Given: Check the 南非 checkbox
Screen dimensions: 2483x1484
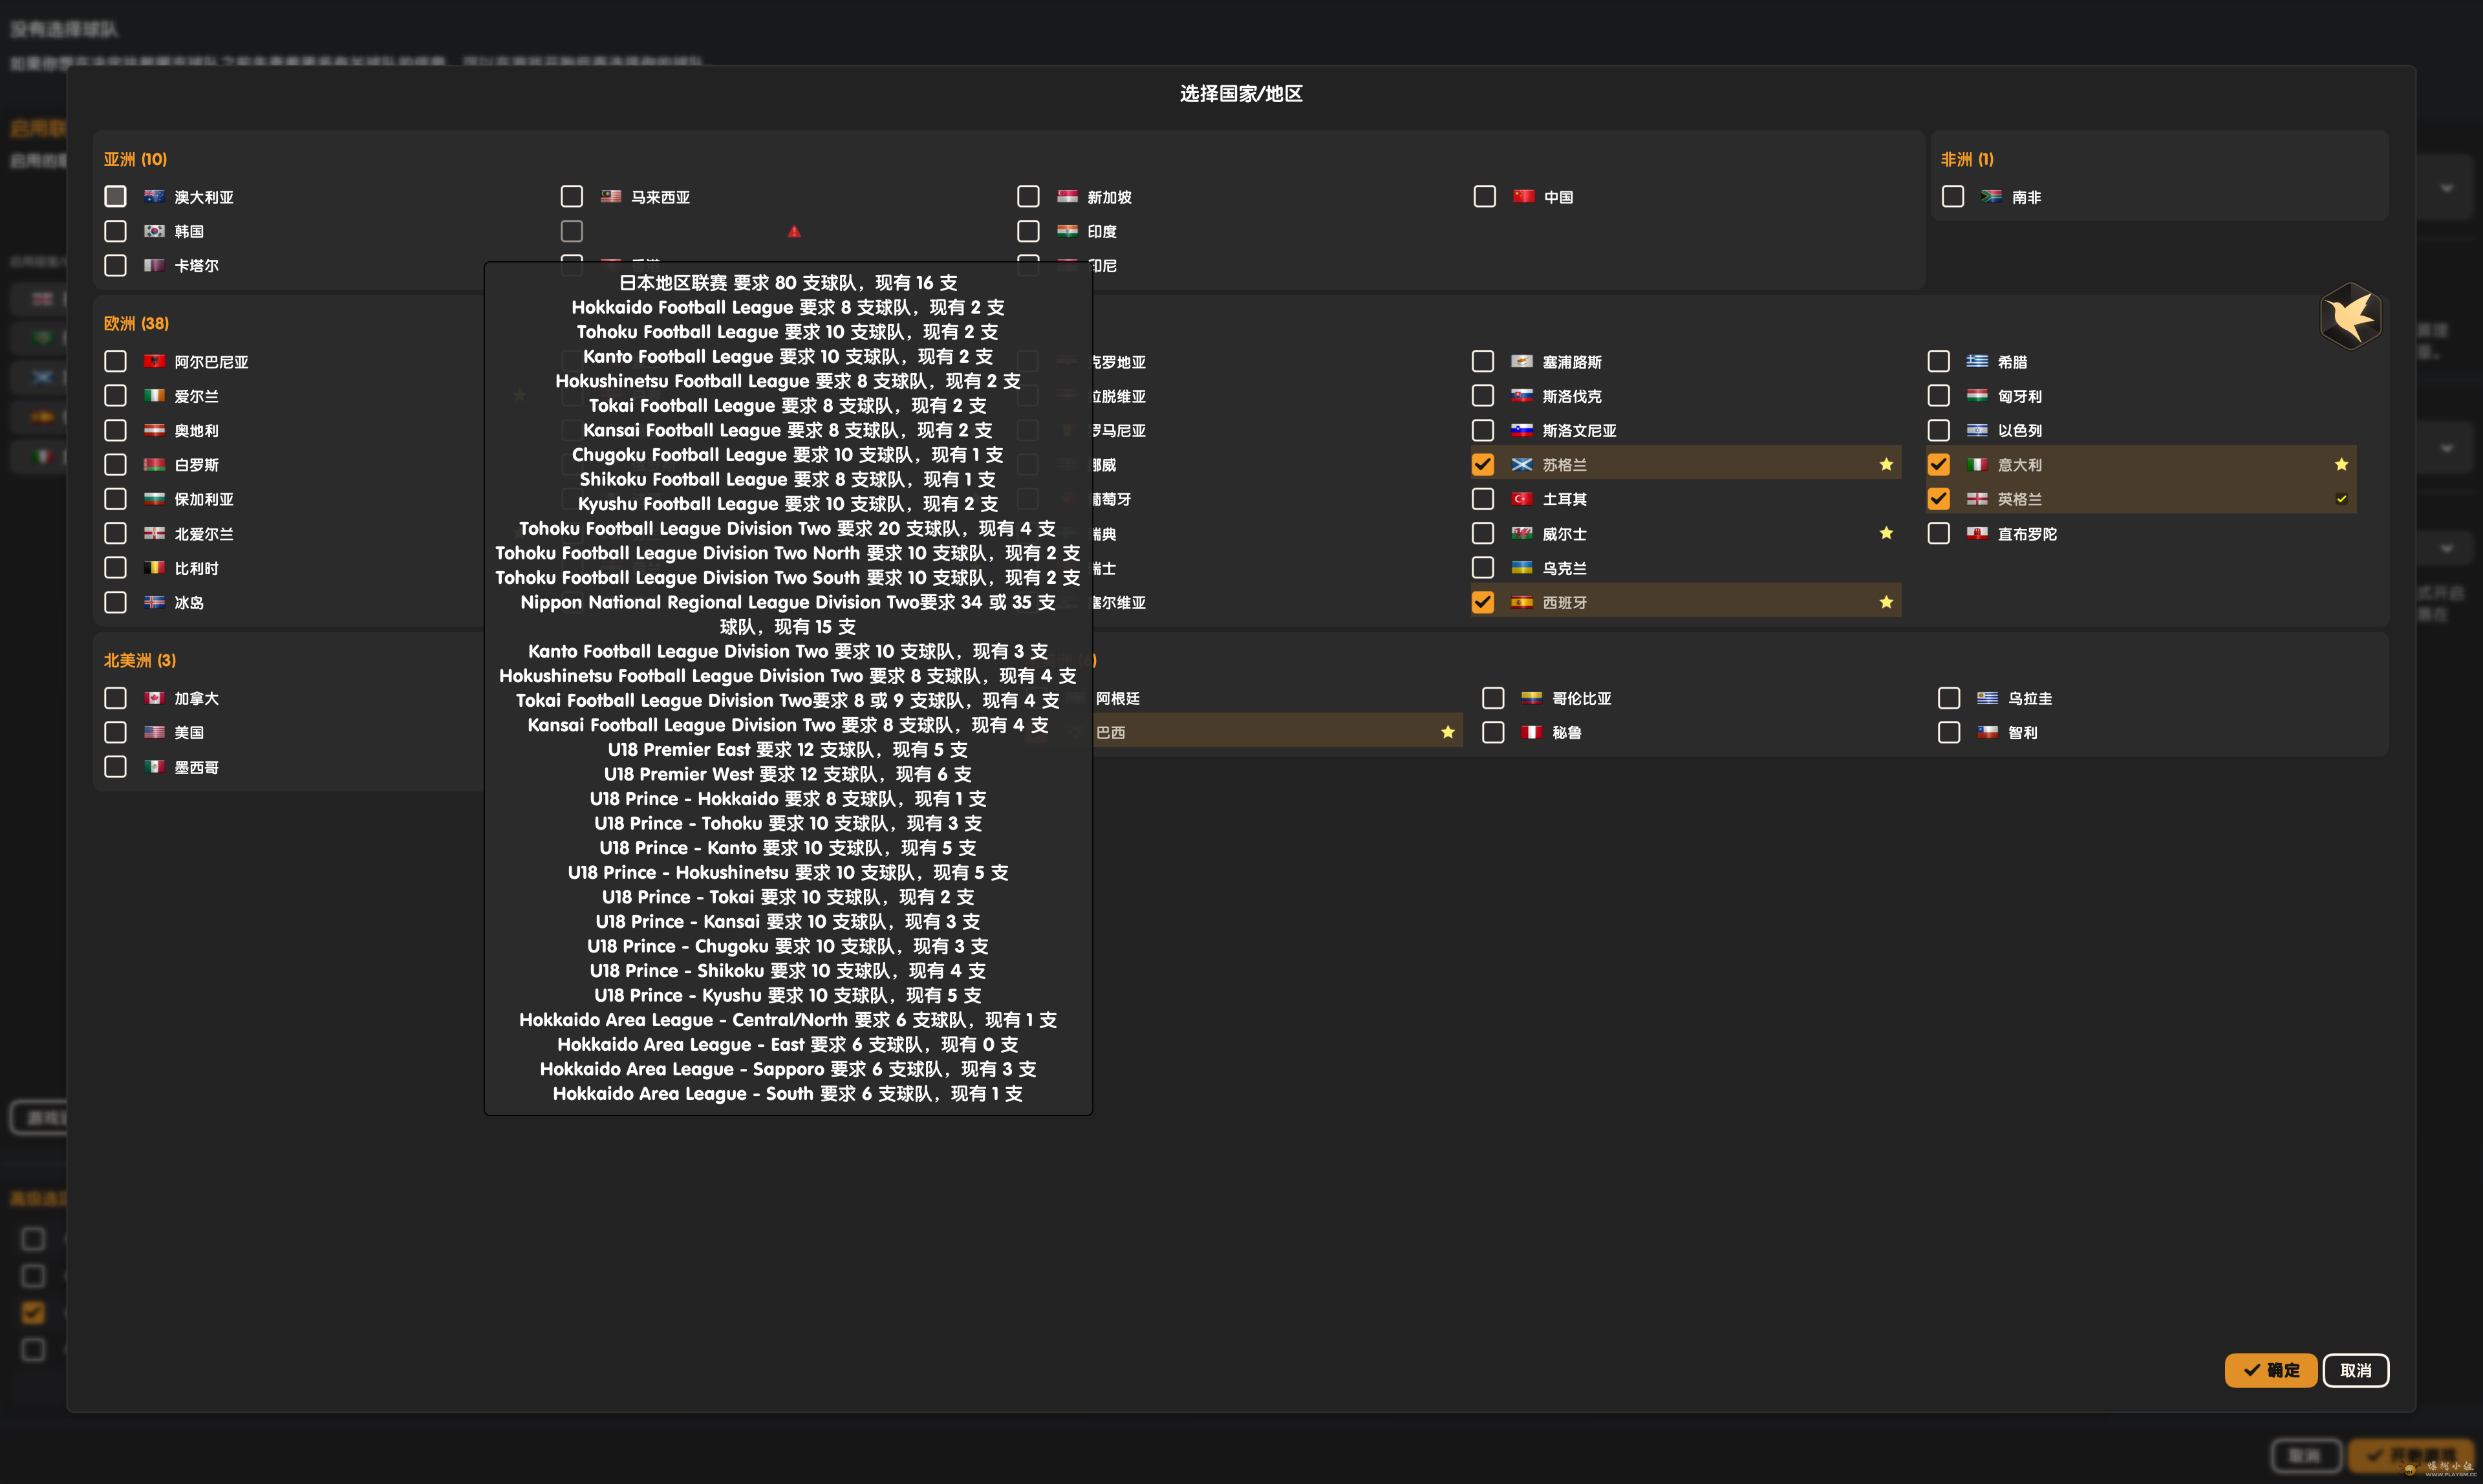Looking at the screenshot, I should (x=1952, y=197).
